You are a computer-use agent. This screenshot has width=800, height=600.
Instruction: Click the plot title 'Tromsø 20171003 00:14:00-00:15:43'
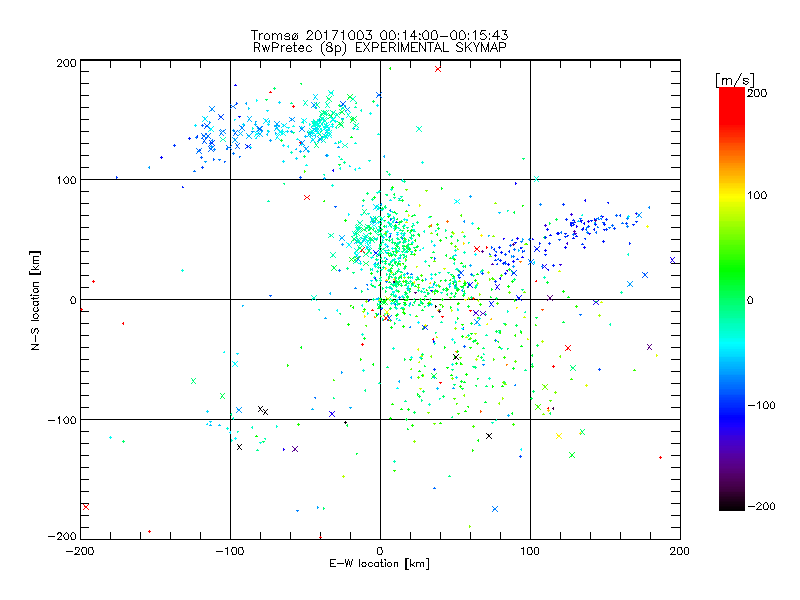click(x=379, y=35)
